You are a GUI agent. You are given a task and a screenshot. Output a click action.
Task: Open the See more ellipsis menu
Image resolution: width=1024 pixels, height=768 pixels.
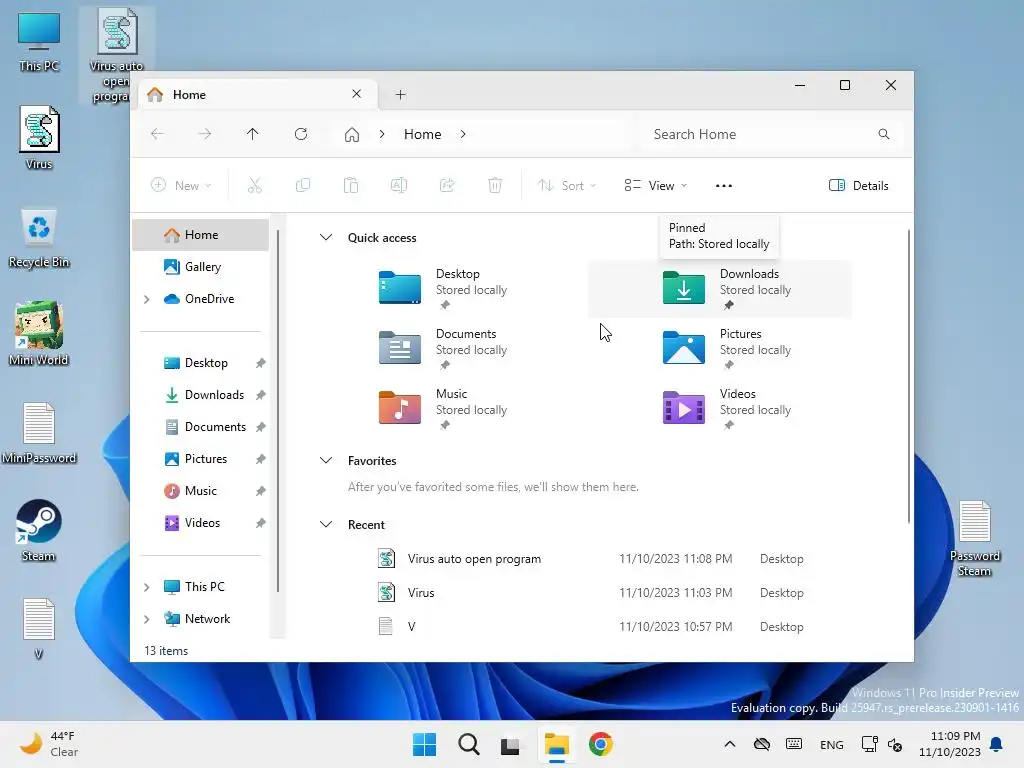pos(724,185)
